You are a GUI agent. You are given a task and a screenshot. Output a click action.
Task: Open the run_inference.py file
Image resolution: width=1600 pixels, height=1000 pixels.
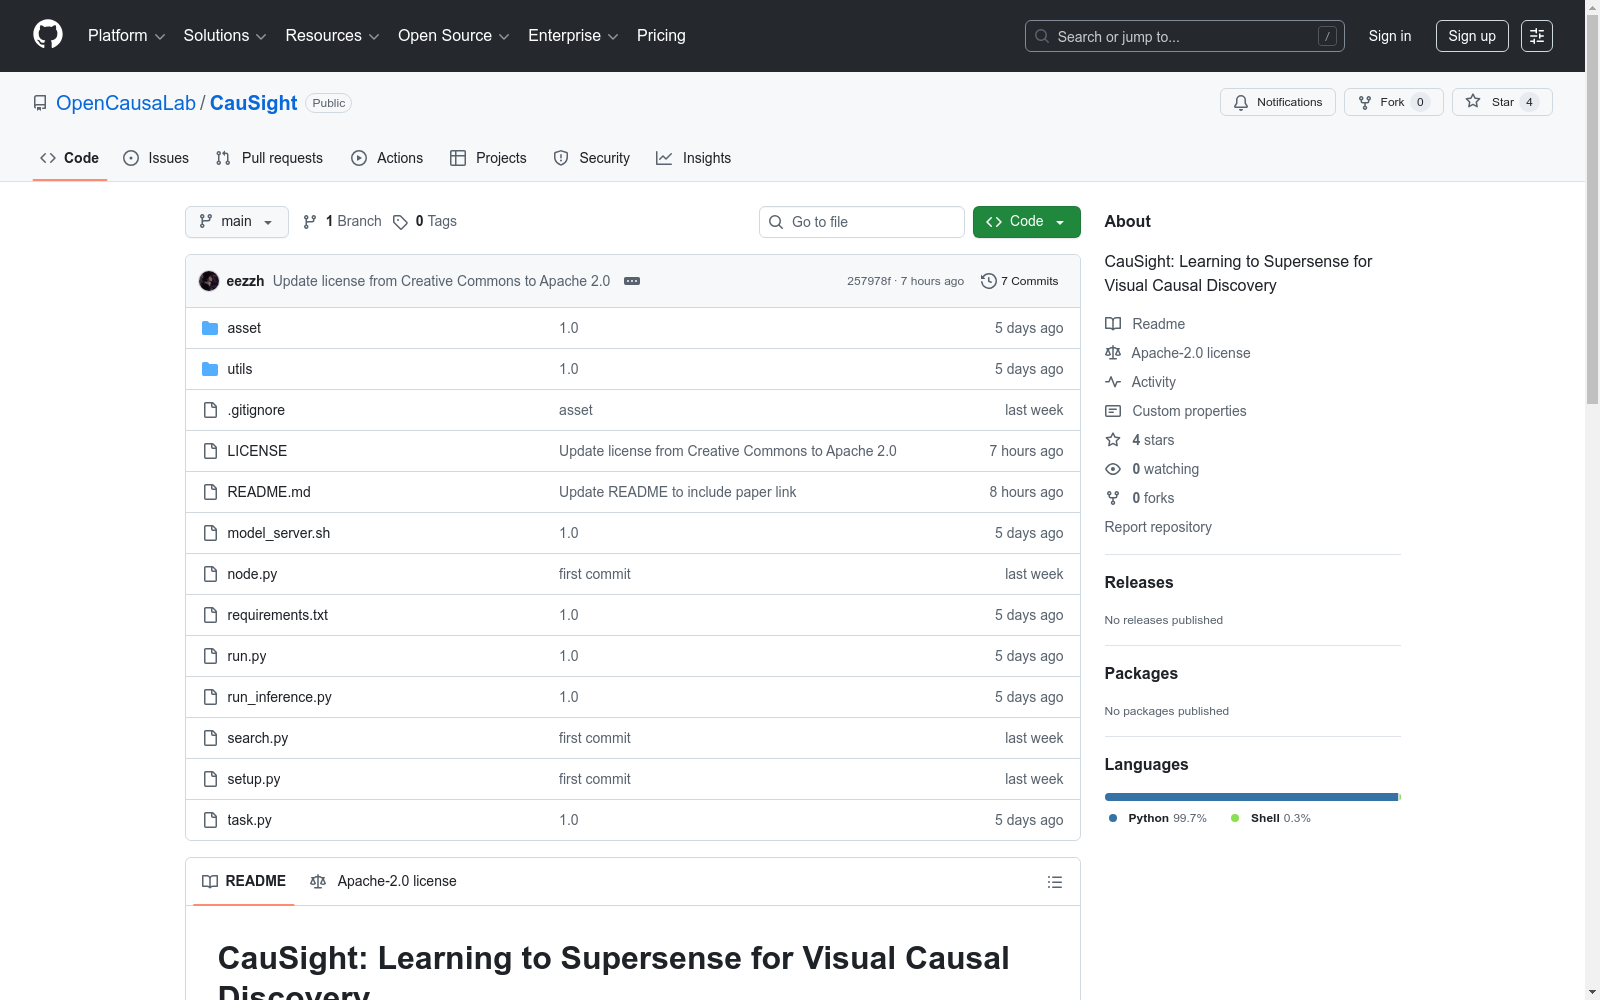click(279, 697)
